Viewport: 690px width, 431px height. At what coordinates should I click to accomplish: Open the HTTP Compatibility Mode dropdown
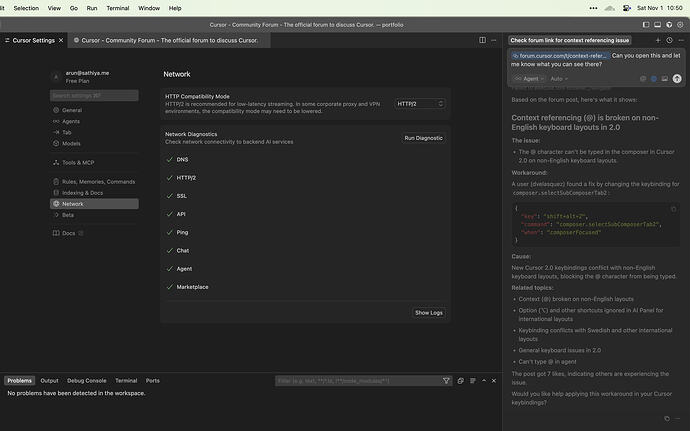pos(420,104)
